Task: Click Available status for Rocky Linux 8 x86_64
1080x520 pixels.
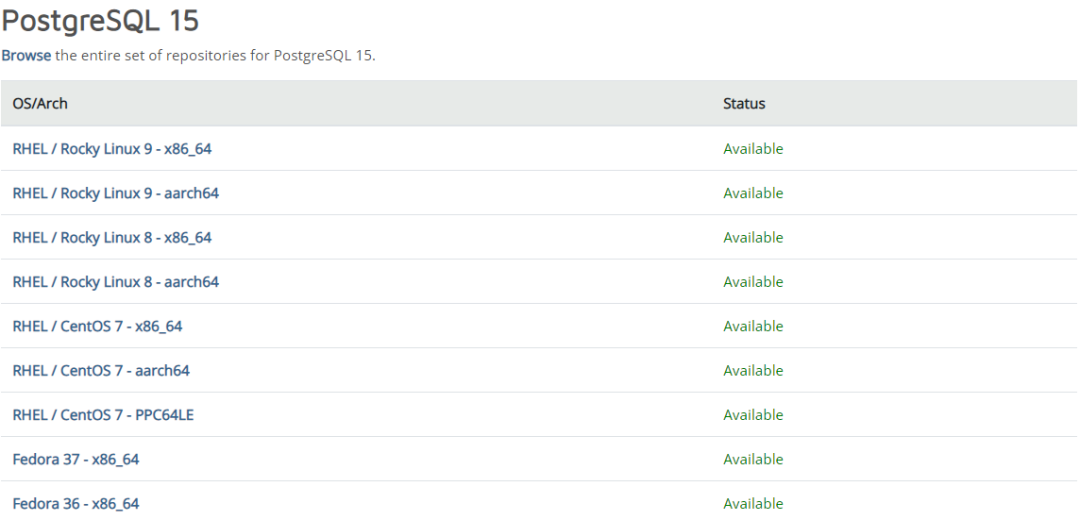Action: [753, 238]
